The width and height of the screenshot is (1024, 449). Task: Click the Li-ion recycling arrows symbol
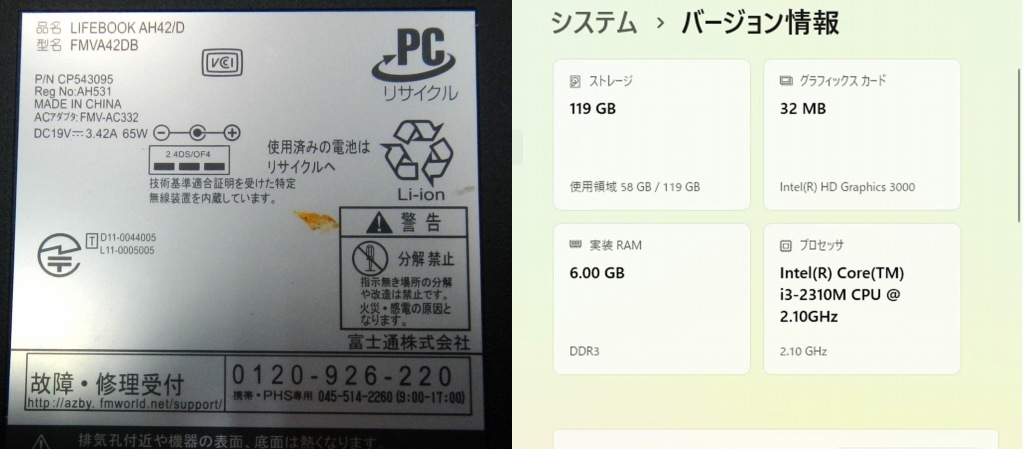(417, 153)
